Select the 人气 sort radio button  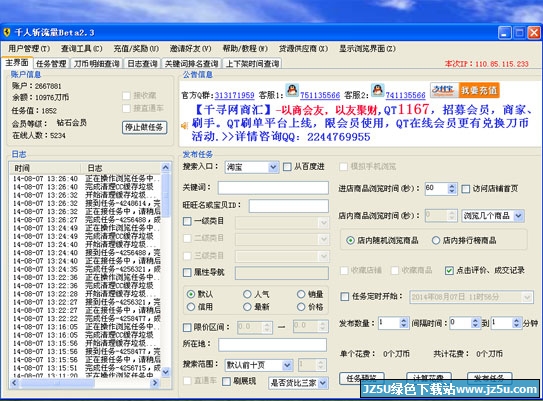(247, 294)
